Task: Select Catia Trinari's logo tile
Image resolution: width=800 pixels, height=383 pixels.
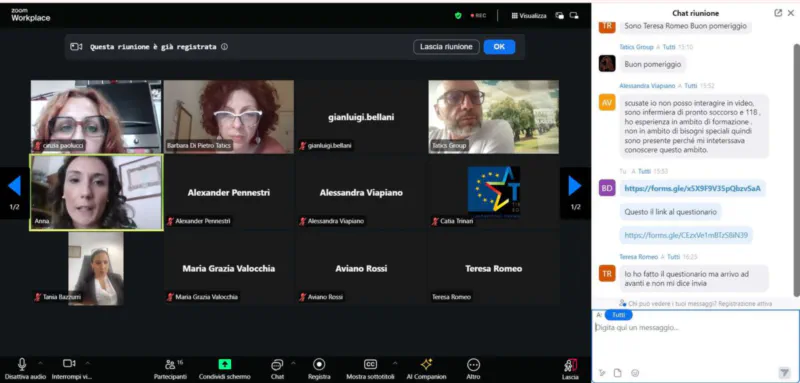Action: click(x=493, y=192)
